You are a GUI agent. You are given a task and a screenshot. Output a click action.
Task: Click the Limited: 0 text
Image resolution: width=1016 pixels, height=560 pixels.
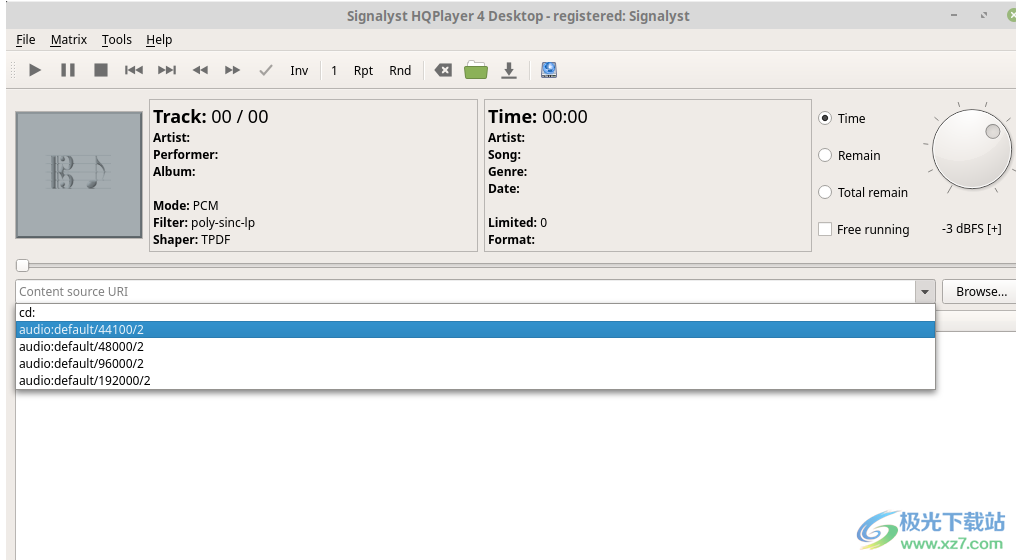click(x=518, y=222)
